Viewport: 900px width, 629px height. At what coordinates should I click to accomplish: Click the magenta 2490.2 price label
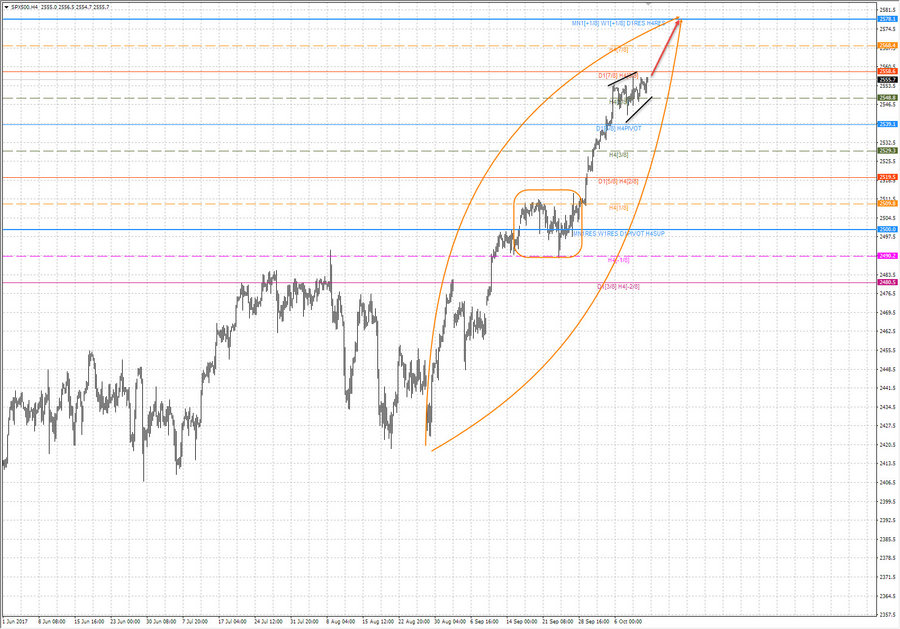click(x=886, y=256)
